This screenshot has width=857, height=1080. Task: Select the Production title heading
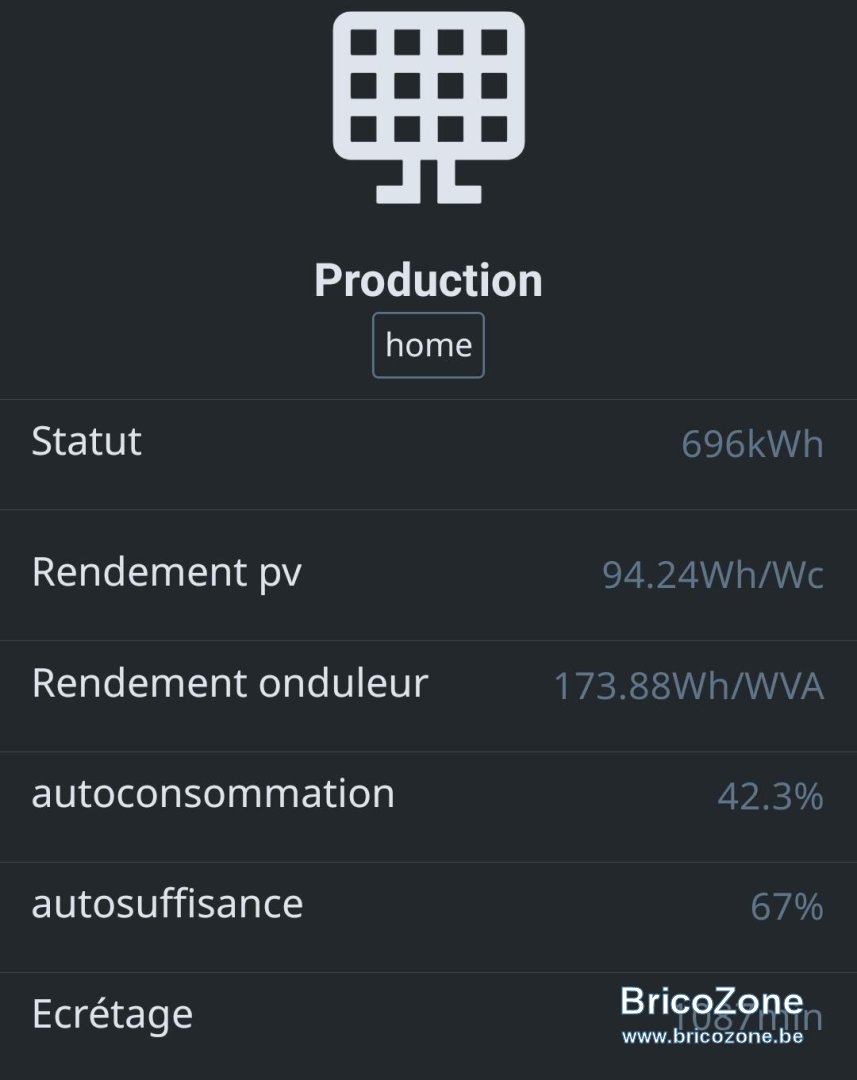click(x=428, y=281)
